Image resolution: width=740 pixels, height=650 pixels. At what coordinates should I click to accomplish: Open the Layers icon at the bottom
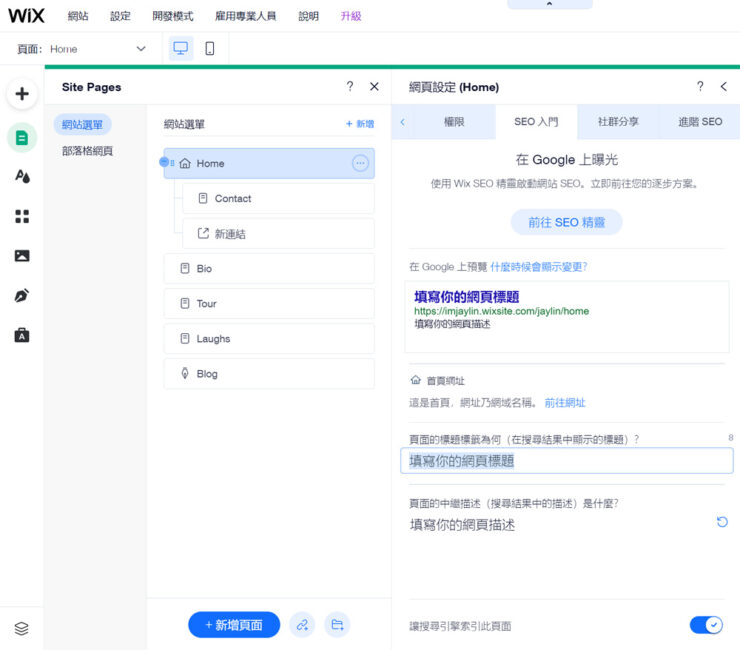pos(21,628)
